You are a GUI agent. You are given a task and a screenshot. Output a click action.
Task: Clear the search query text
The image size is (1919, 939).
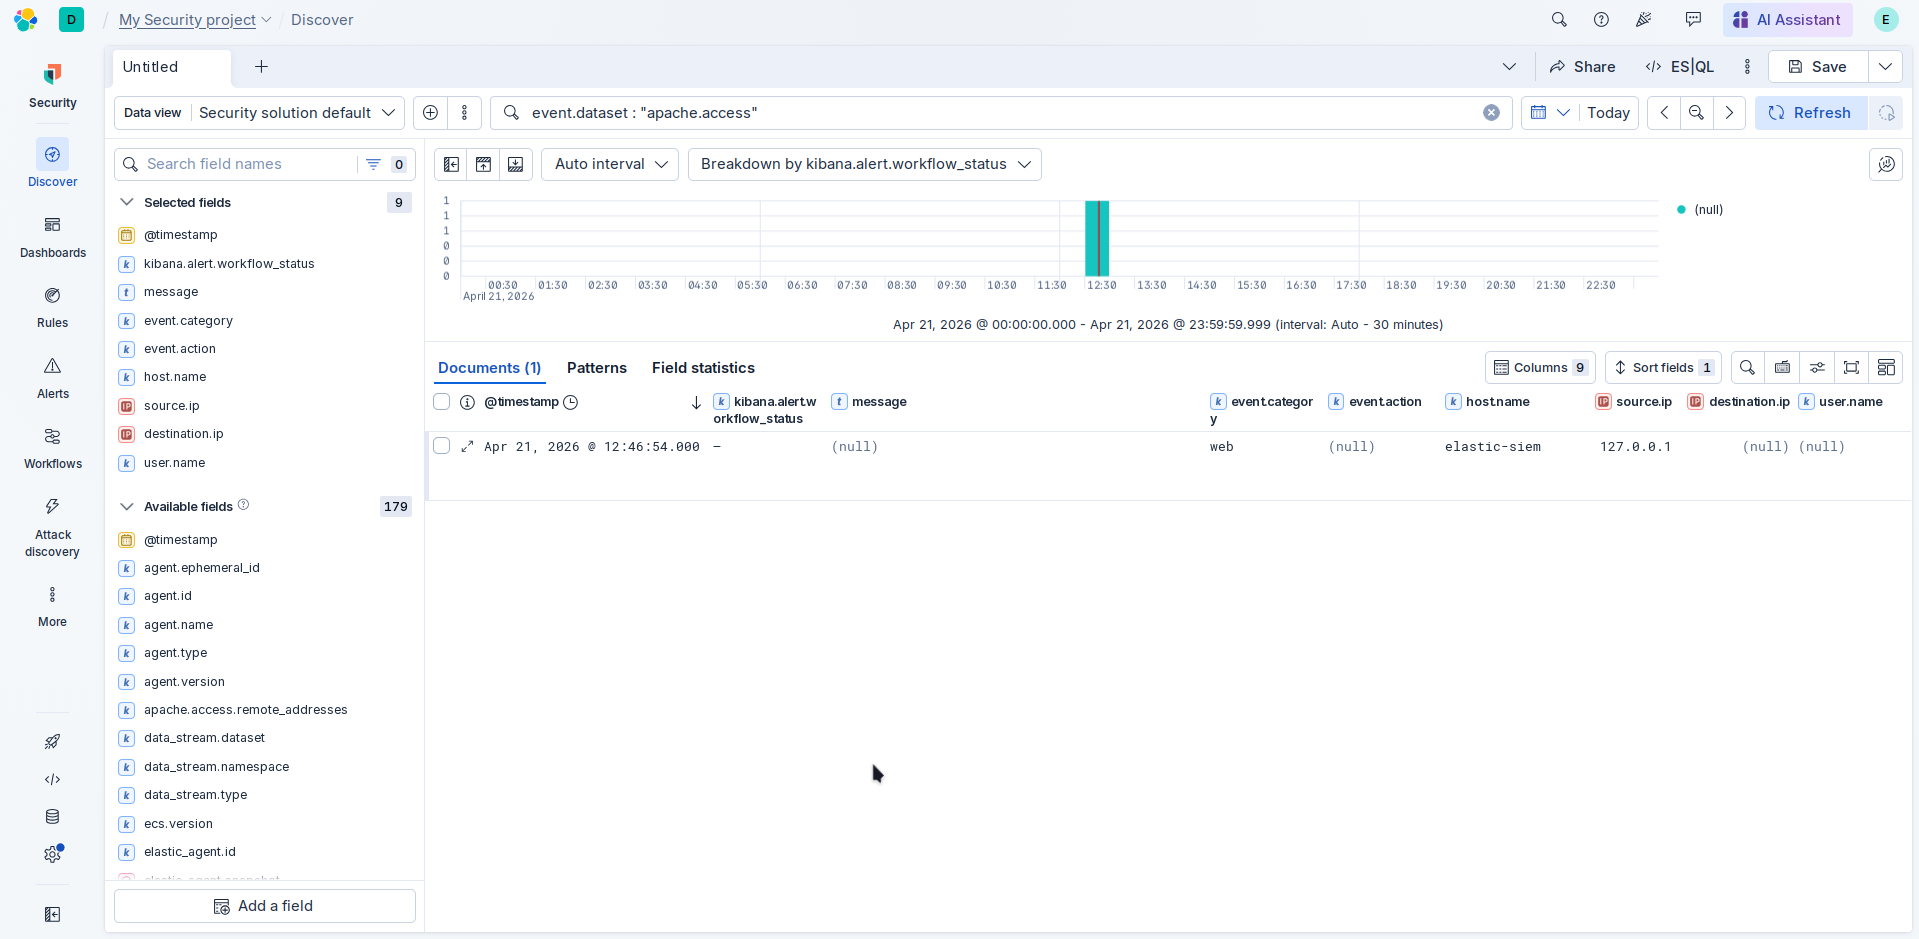pos(1491,113)
